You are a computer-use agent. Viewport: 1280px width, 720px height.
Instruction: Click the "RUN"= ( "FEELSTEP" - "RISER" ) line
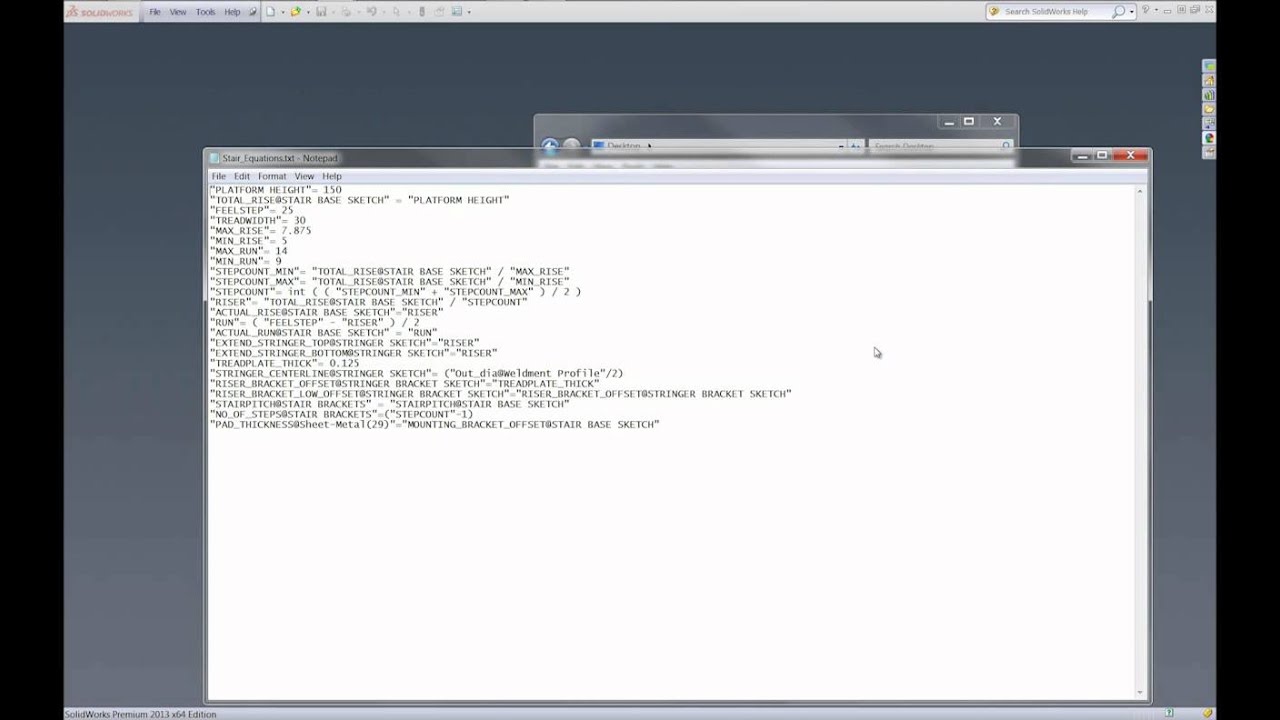pos(314,322)
